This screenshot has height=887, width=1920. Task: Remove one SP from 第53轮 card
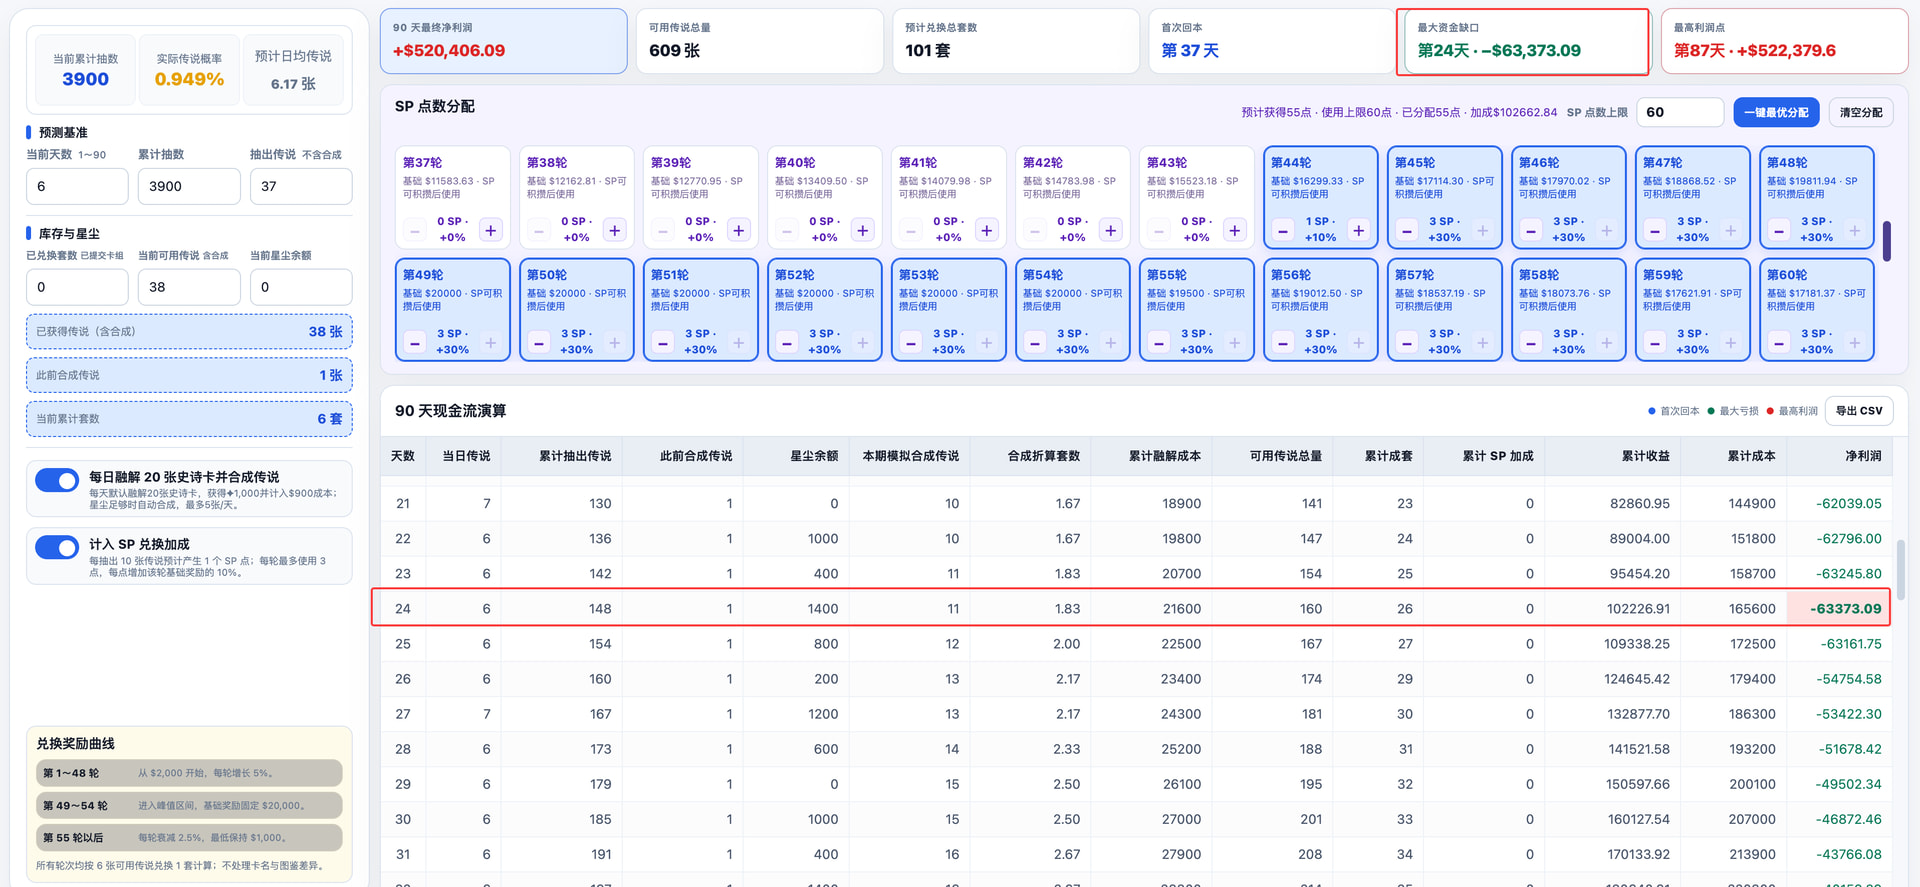pyautogui.click(x=911, y=342)
